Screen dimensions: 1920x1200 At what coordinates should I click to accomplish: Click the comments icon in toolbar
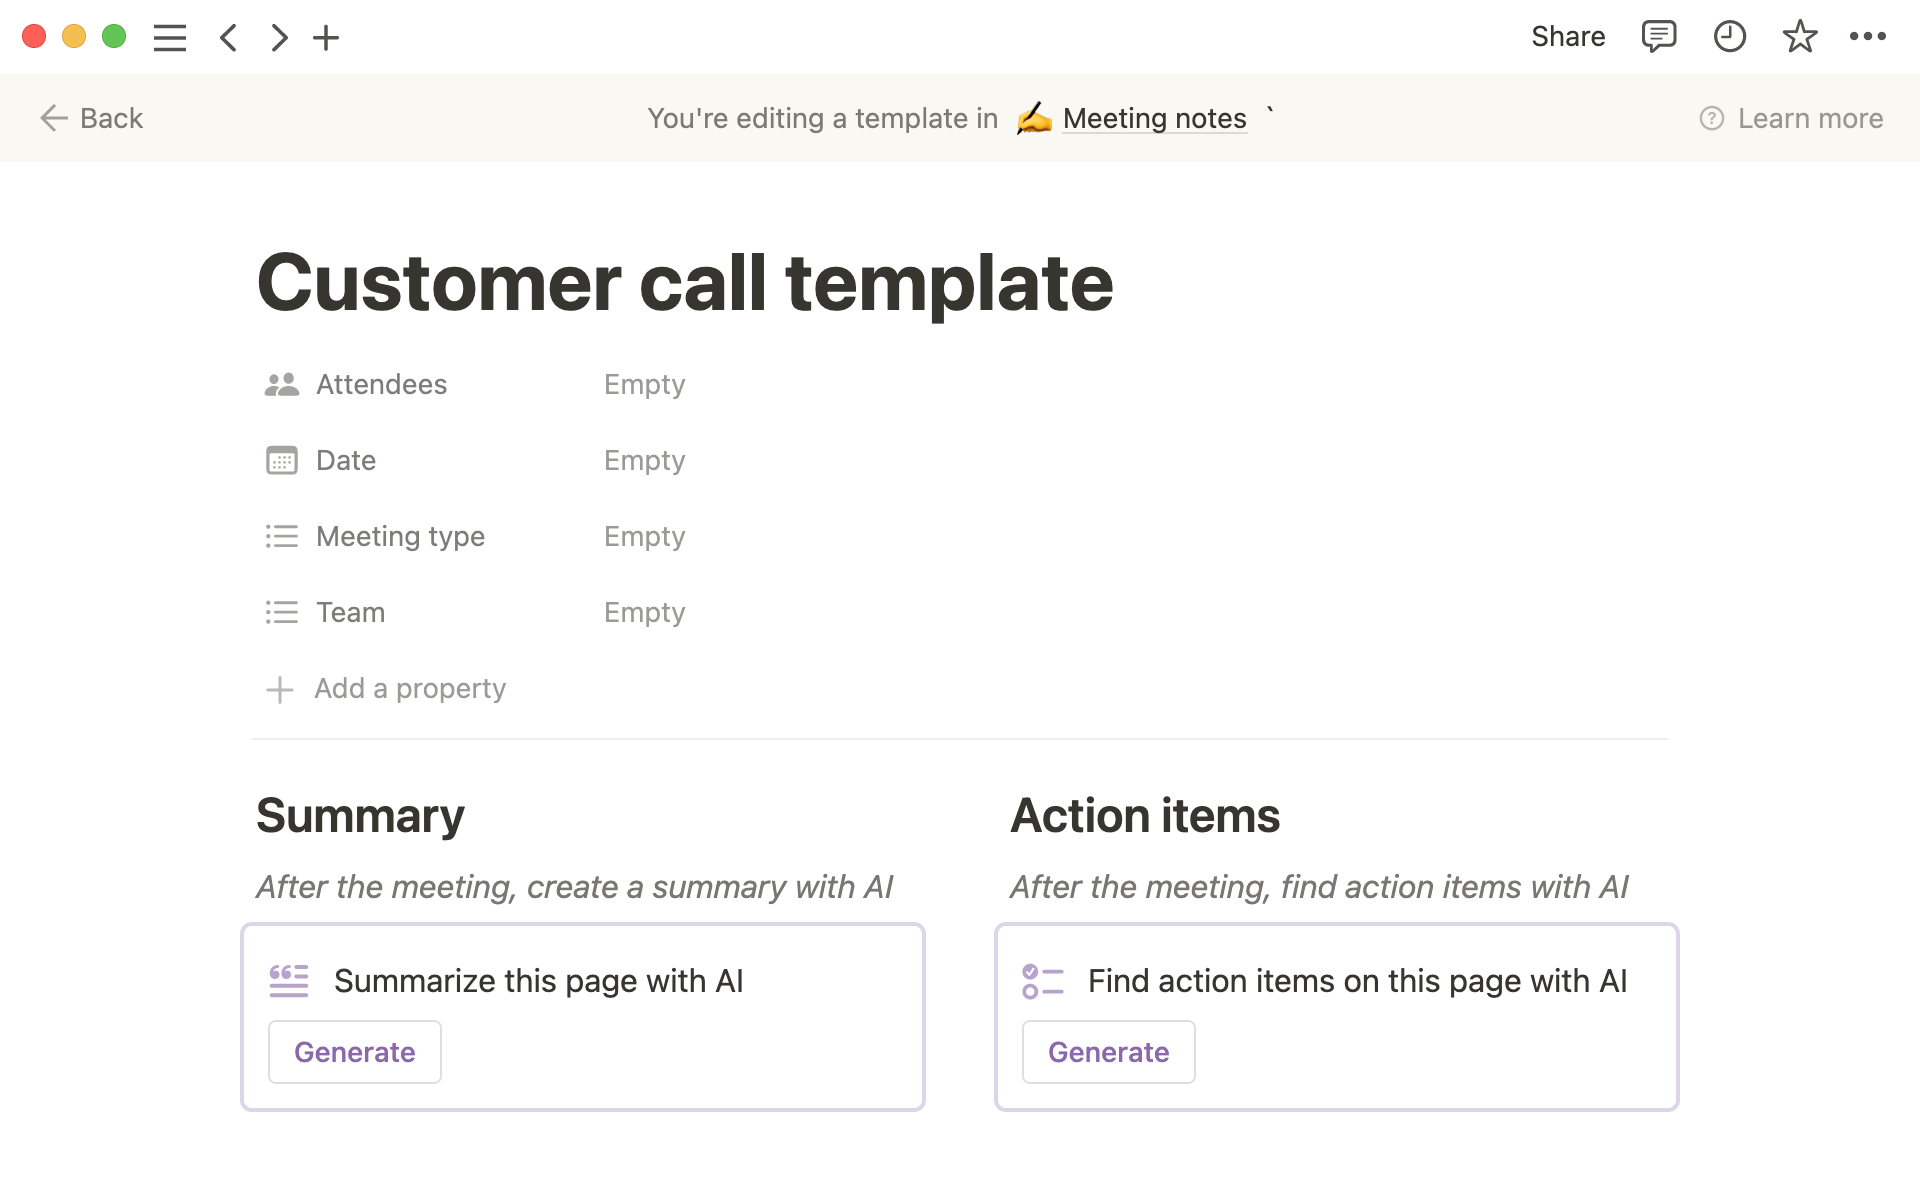coord(1655,37)
